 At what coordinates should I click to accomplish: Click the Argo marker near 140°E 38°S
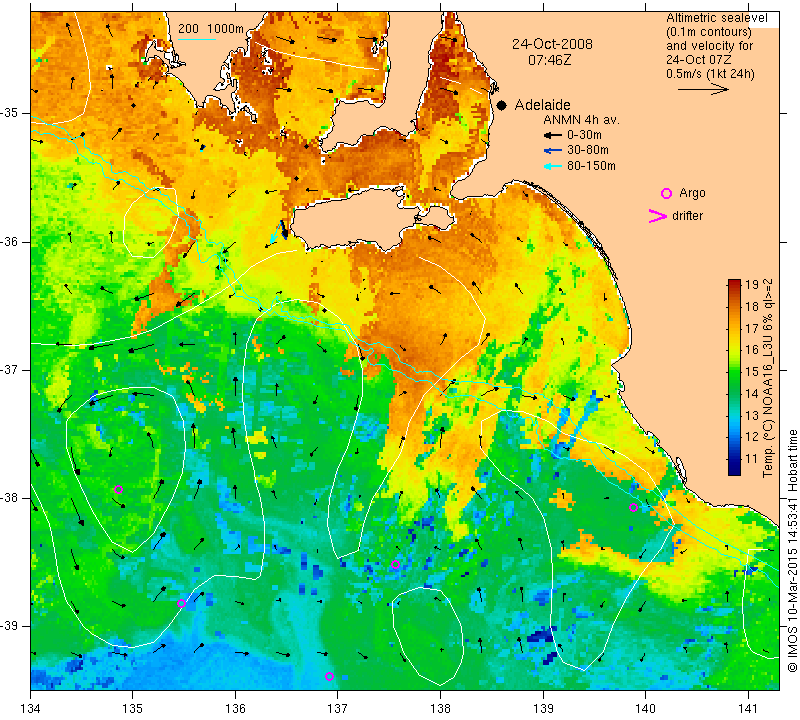pyautogui.click(x=633, y=507)
